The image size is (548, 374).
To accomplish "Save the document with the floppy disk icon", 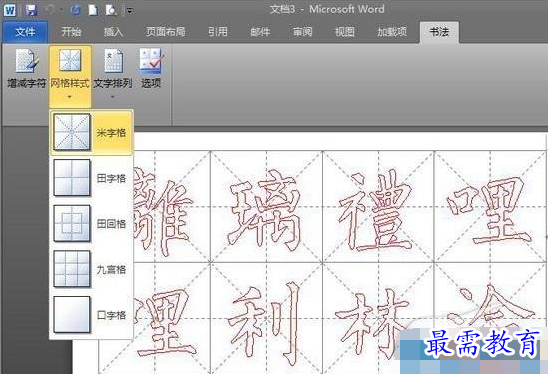I will [x=31, y=10].
